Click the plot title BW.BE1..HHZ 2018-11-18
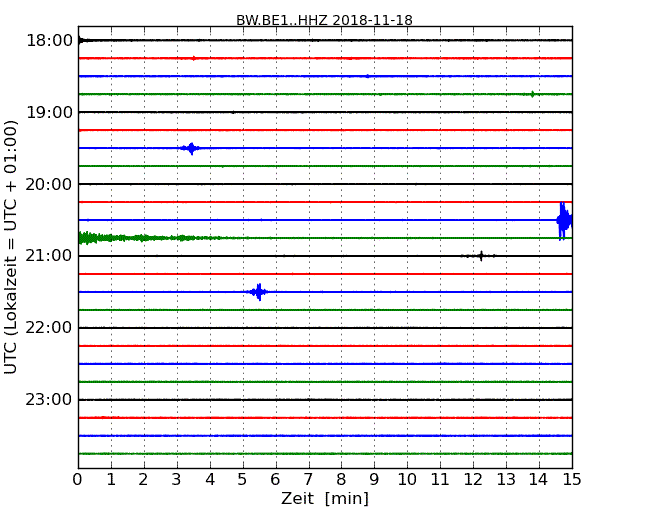 [324, 20]
